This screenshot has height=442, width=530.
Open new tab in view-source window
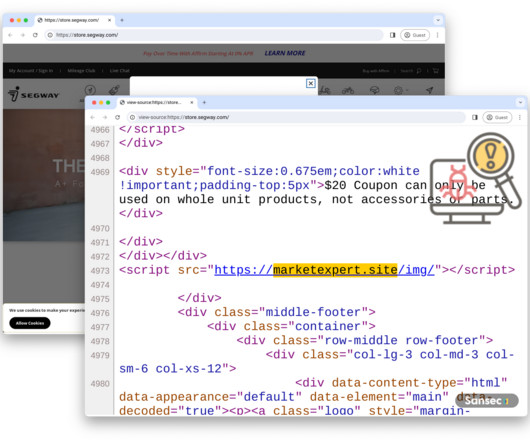pyautogui.click(x=204, y=102)
